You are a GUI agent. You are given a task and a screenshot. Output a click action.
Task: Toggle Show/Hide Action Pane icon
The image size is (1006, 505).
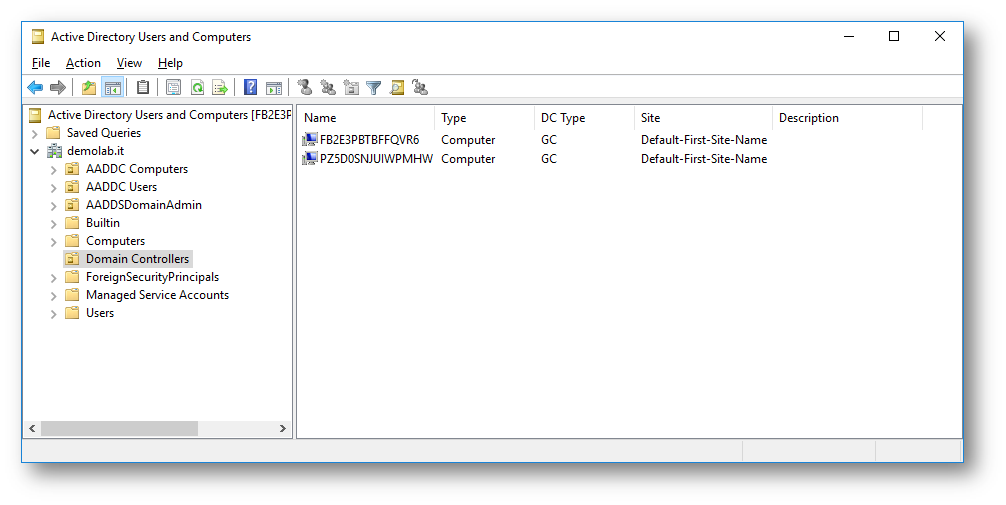(x=274, y=87)
